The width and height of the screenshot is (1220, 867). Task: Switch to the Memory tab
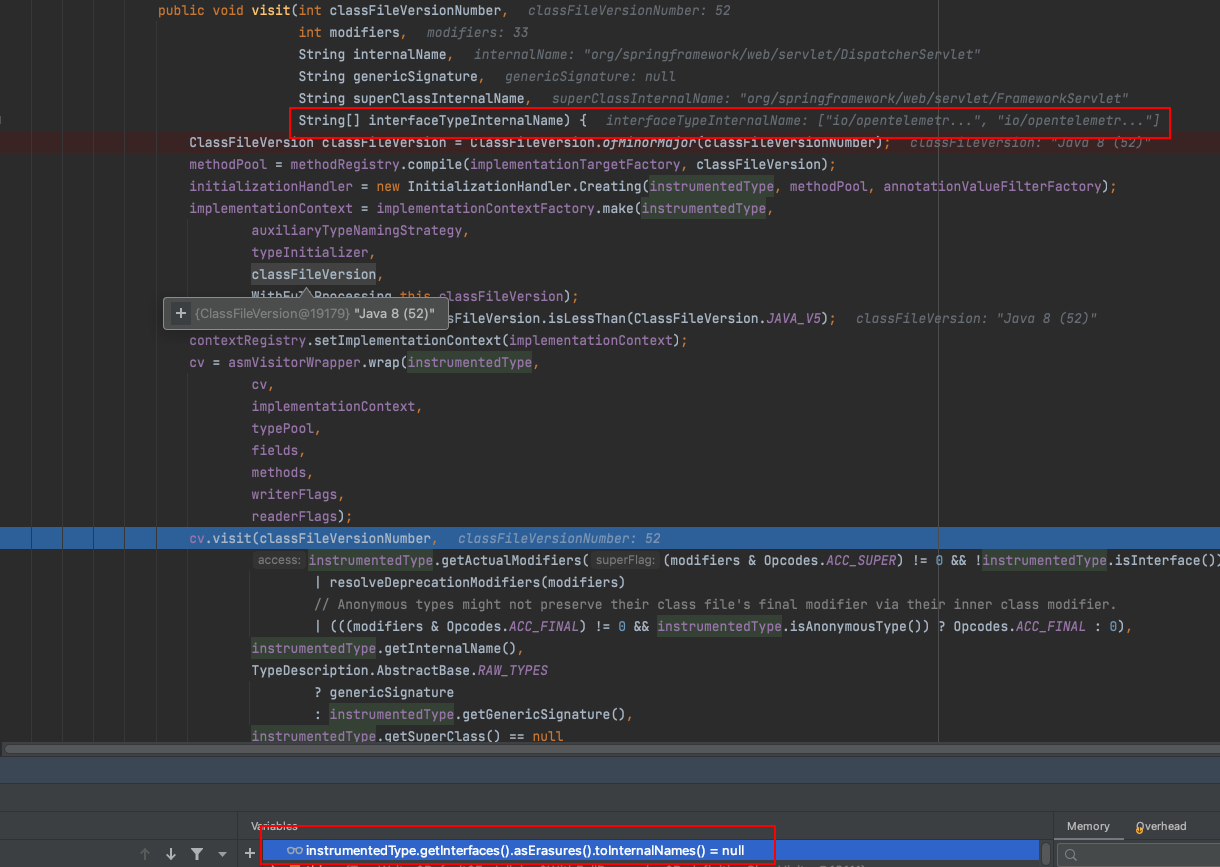click(x=1088, y=826)
